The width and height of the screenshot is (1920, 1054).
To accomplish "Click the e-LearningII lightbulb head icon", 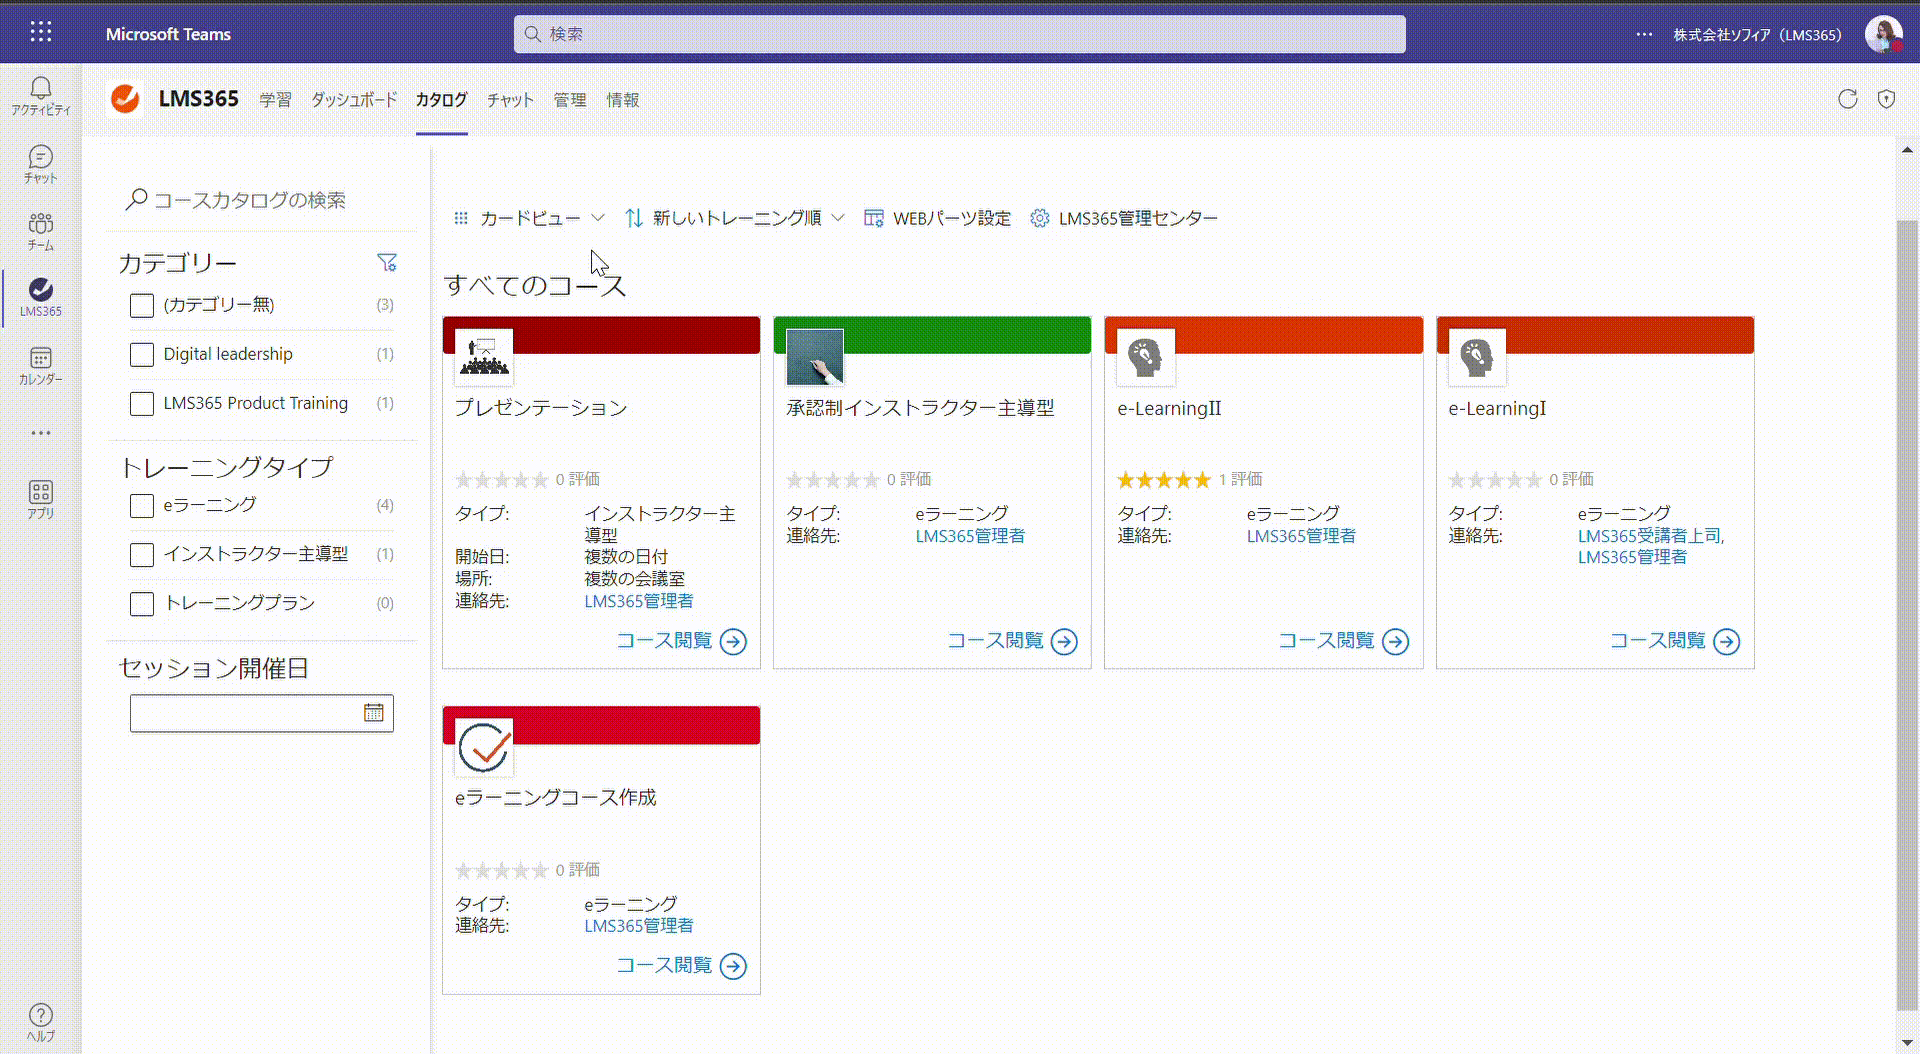I will point(1146,357).
